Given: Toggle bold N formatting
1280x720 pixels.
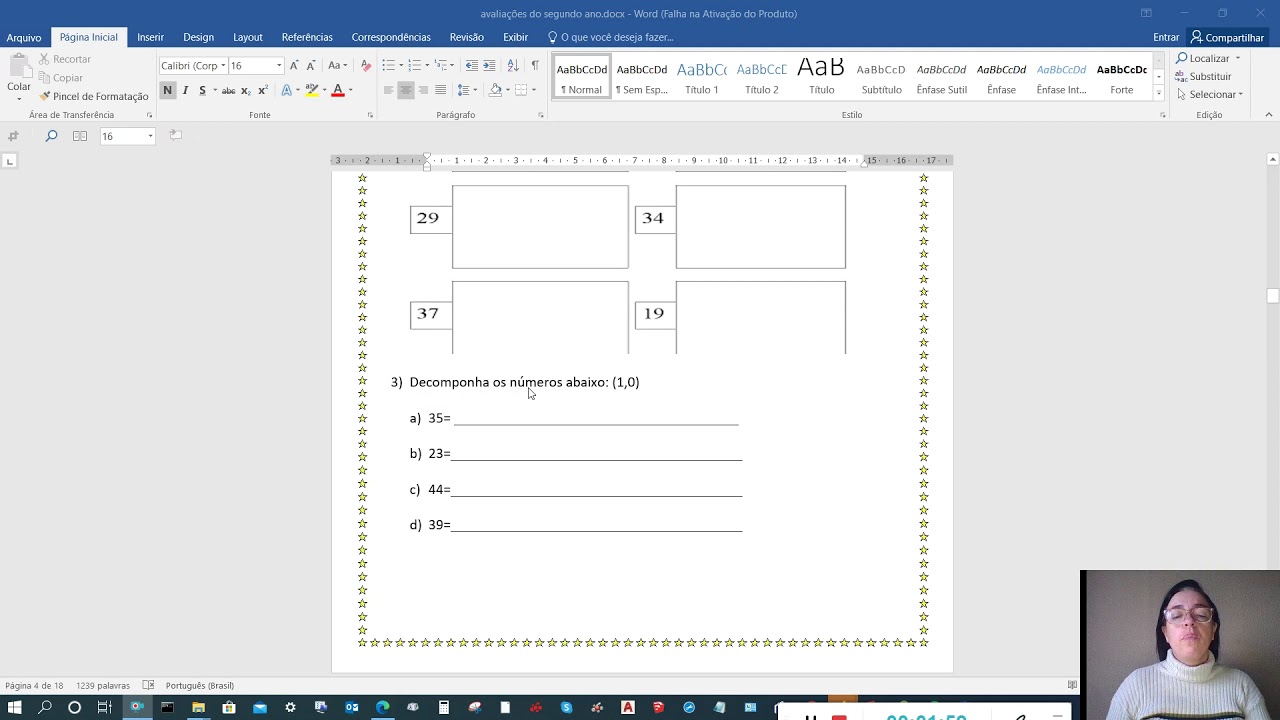Looking at the screenshot, I should coord(167,90).
